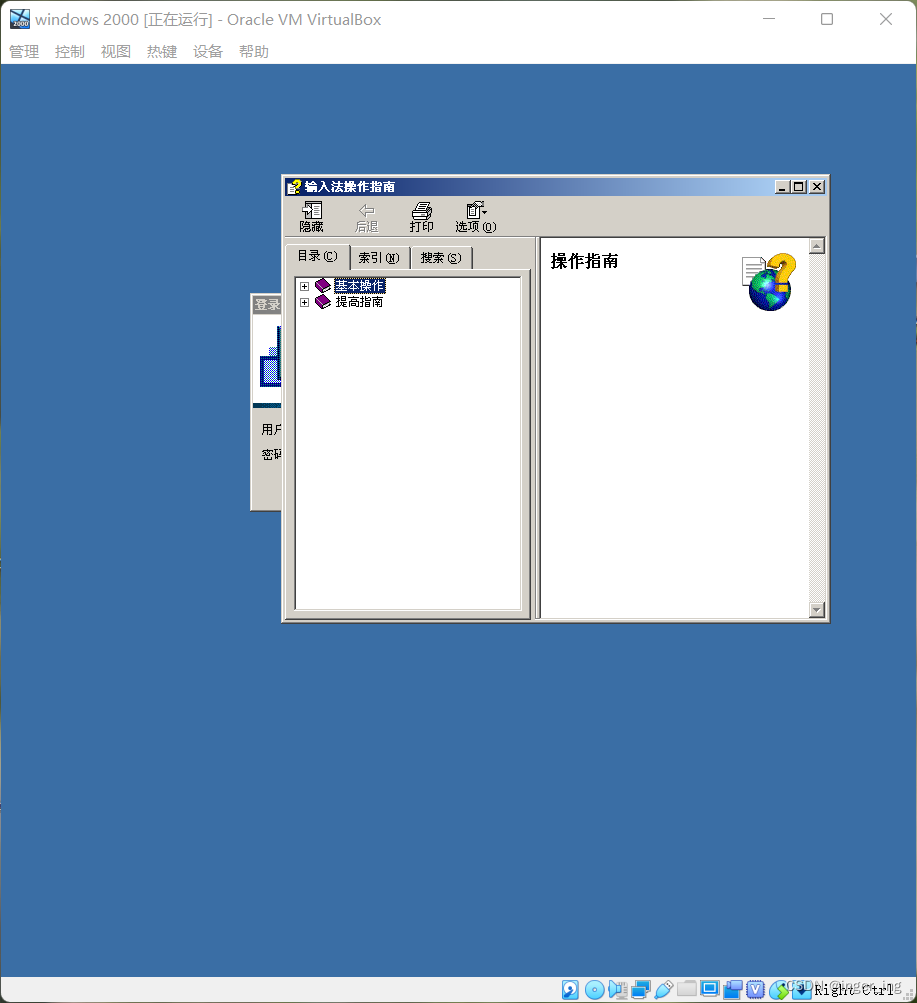The height and width of the screenshot is (1003, 917).
Task: Click the mouse integration status bar icon
Action: pyautogui.click(x=778, y=990)
